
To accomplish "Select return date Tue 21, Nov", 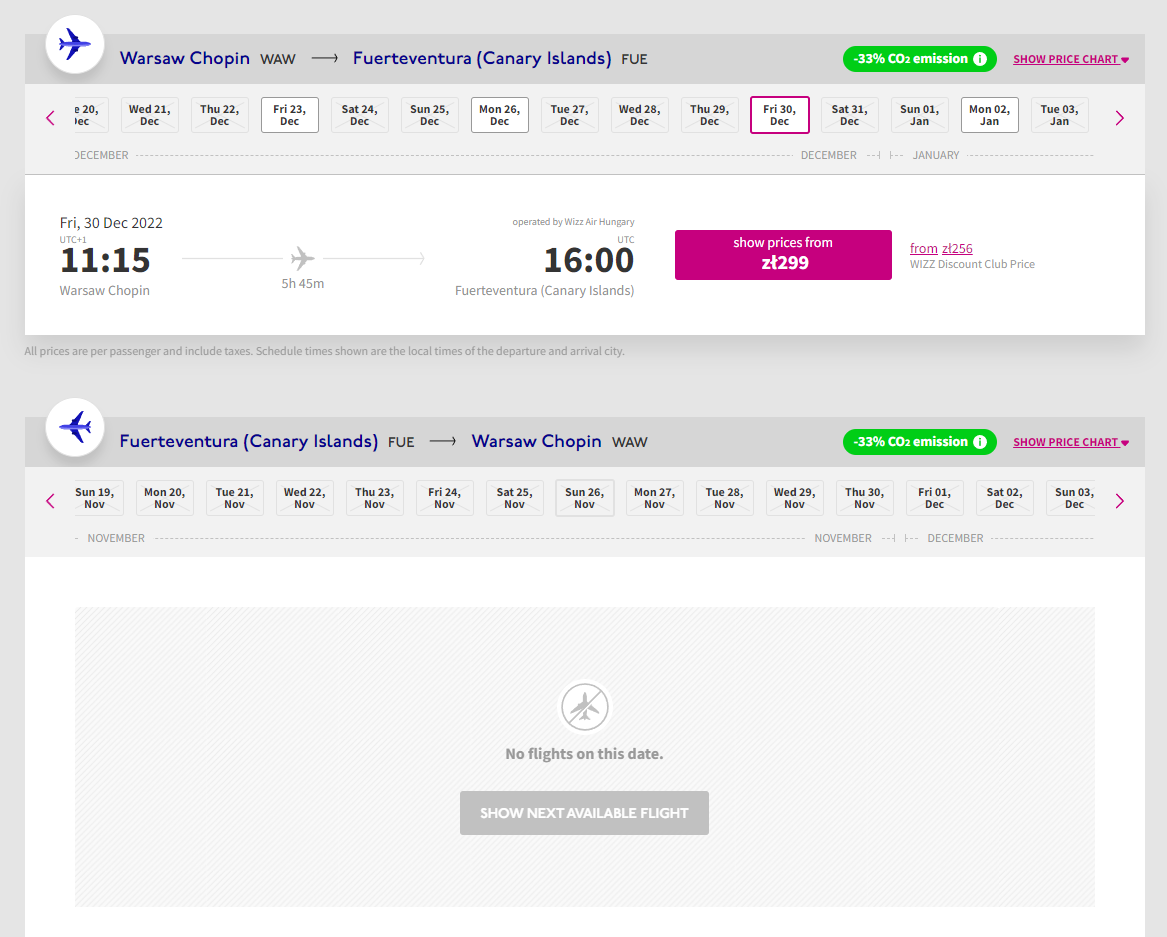I will click(x=234, y=499).
